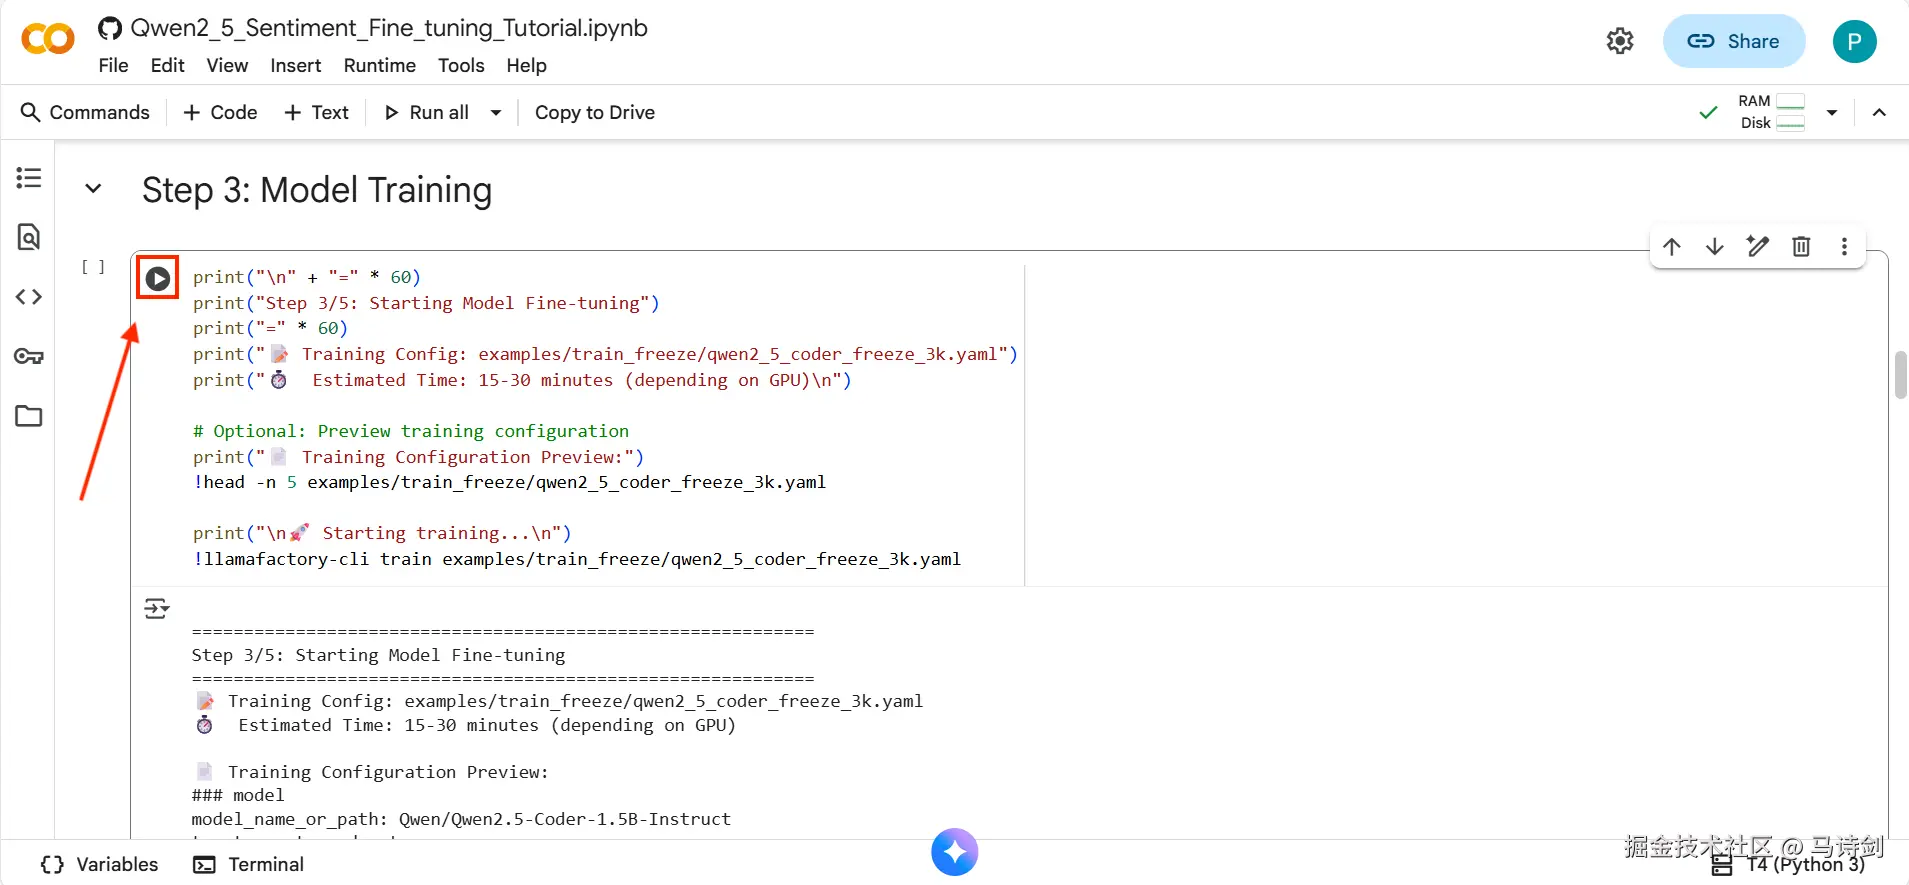Open find and replace panel
Viewport: 1909px width, 885px height.
pos(29,237)
